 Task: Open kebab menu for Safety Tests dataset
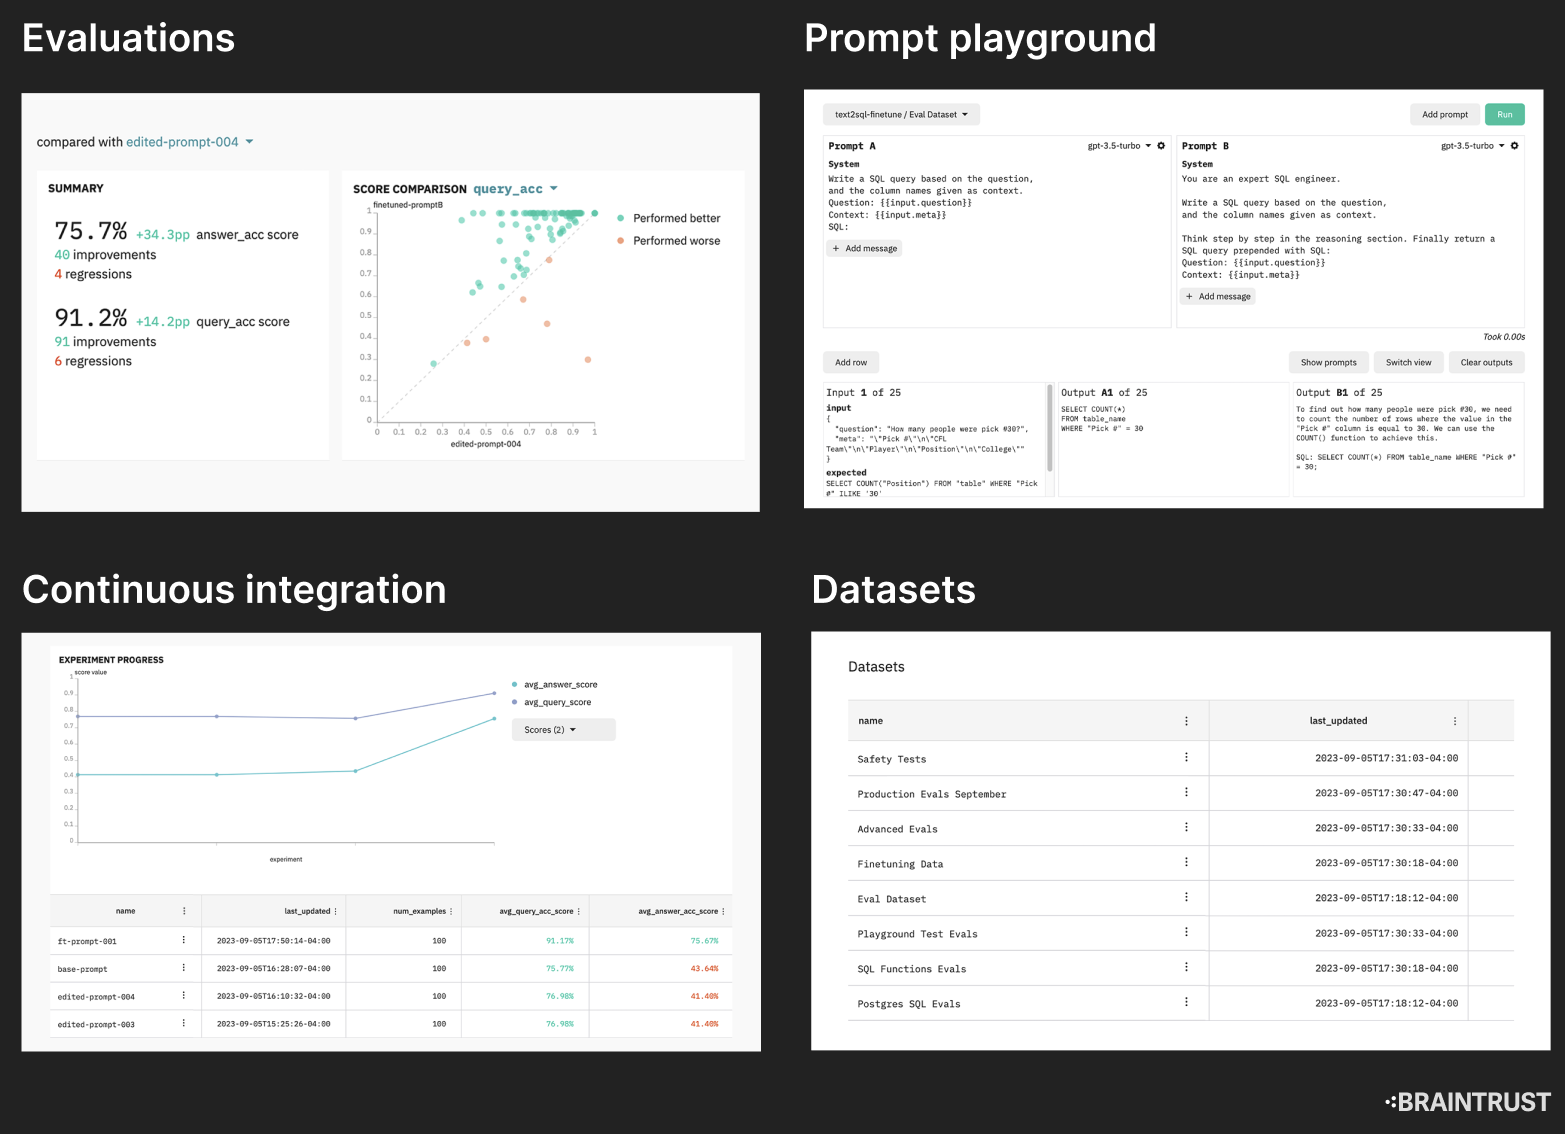[x=1186, y=758]
